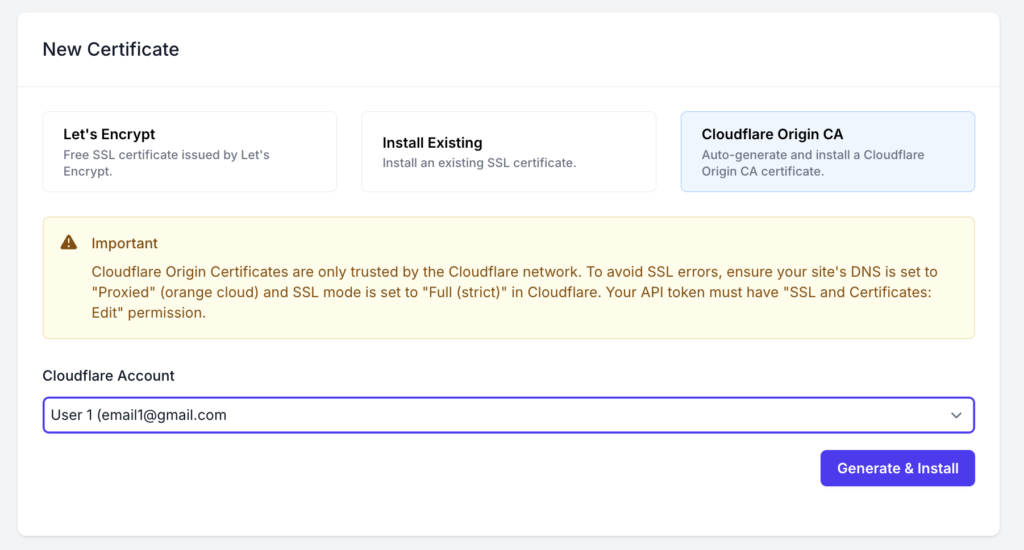Open the Cloudflare Account select box
Image resolution: width=1024 pixels, height=550 pixels.
508,415
